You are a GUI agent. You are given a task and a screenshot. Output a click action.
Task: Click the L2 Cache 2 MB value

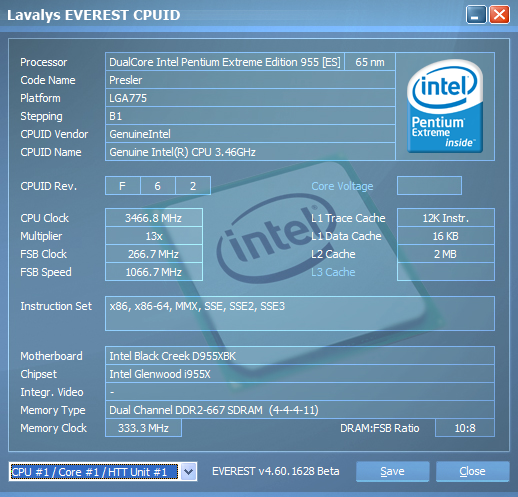pos(446,254)
